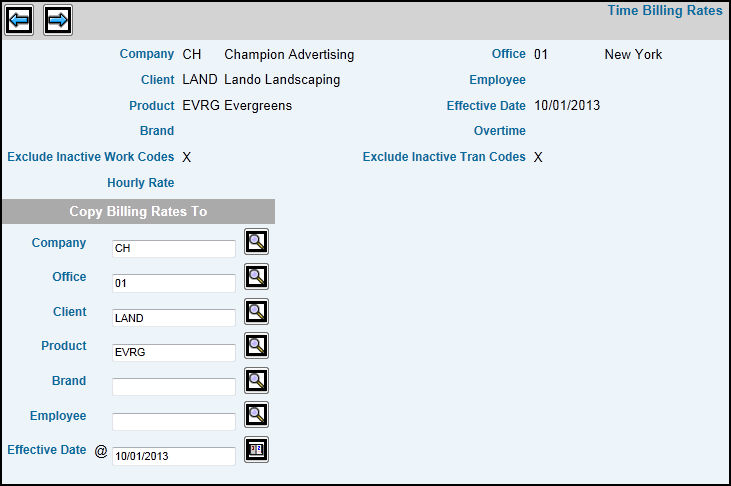Open the Office lookup magnifier
This screenshot has height=486, width=731.
coord(257,277)
